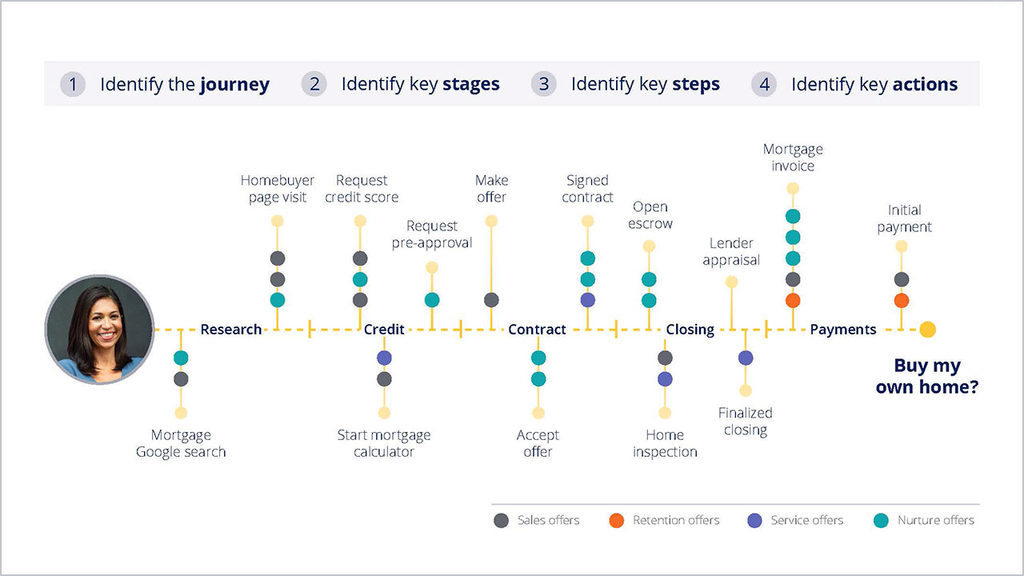Click the yellow journey end goal circle
This screenshot has width=1024, height=576.
click(928, 329)
